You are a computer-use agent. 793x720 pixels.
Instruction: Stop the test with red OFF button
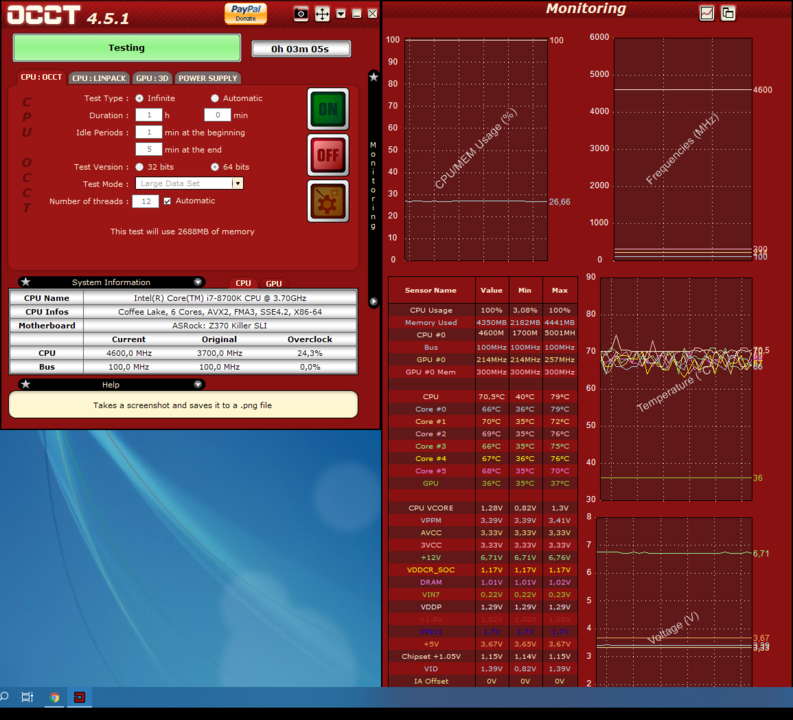point(328,155)
